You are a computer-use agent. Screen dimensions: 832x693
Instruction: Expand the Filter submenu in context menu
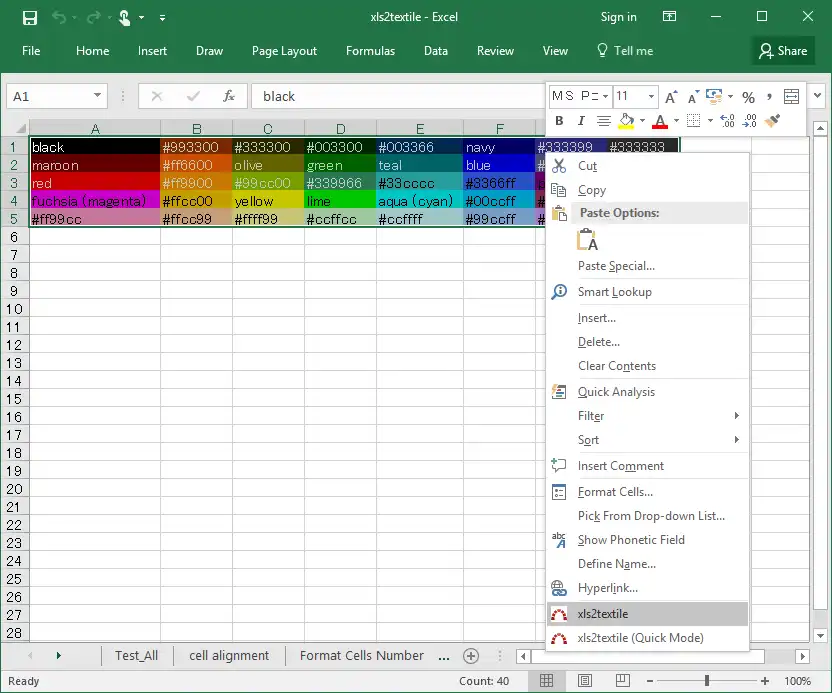tap(736, 416)
